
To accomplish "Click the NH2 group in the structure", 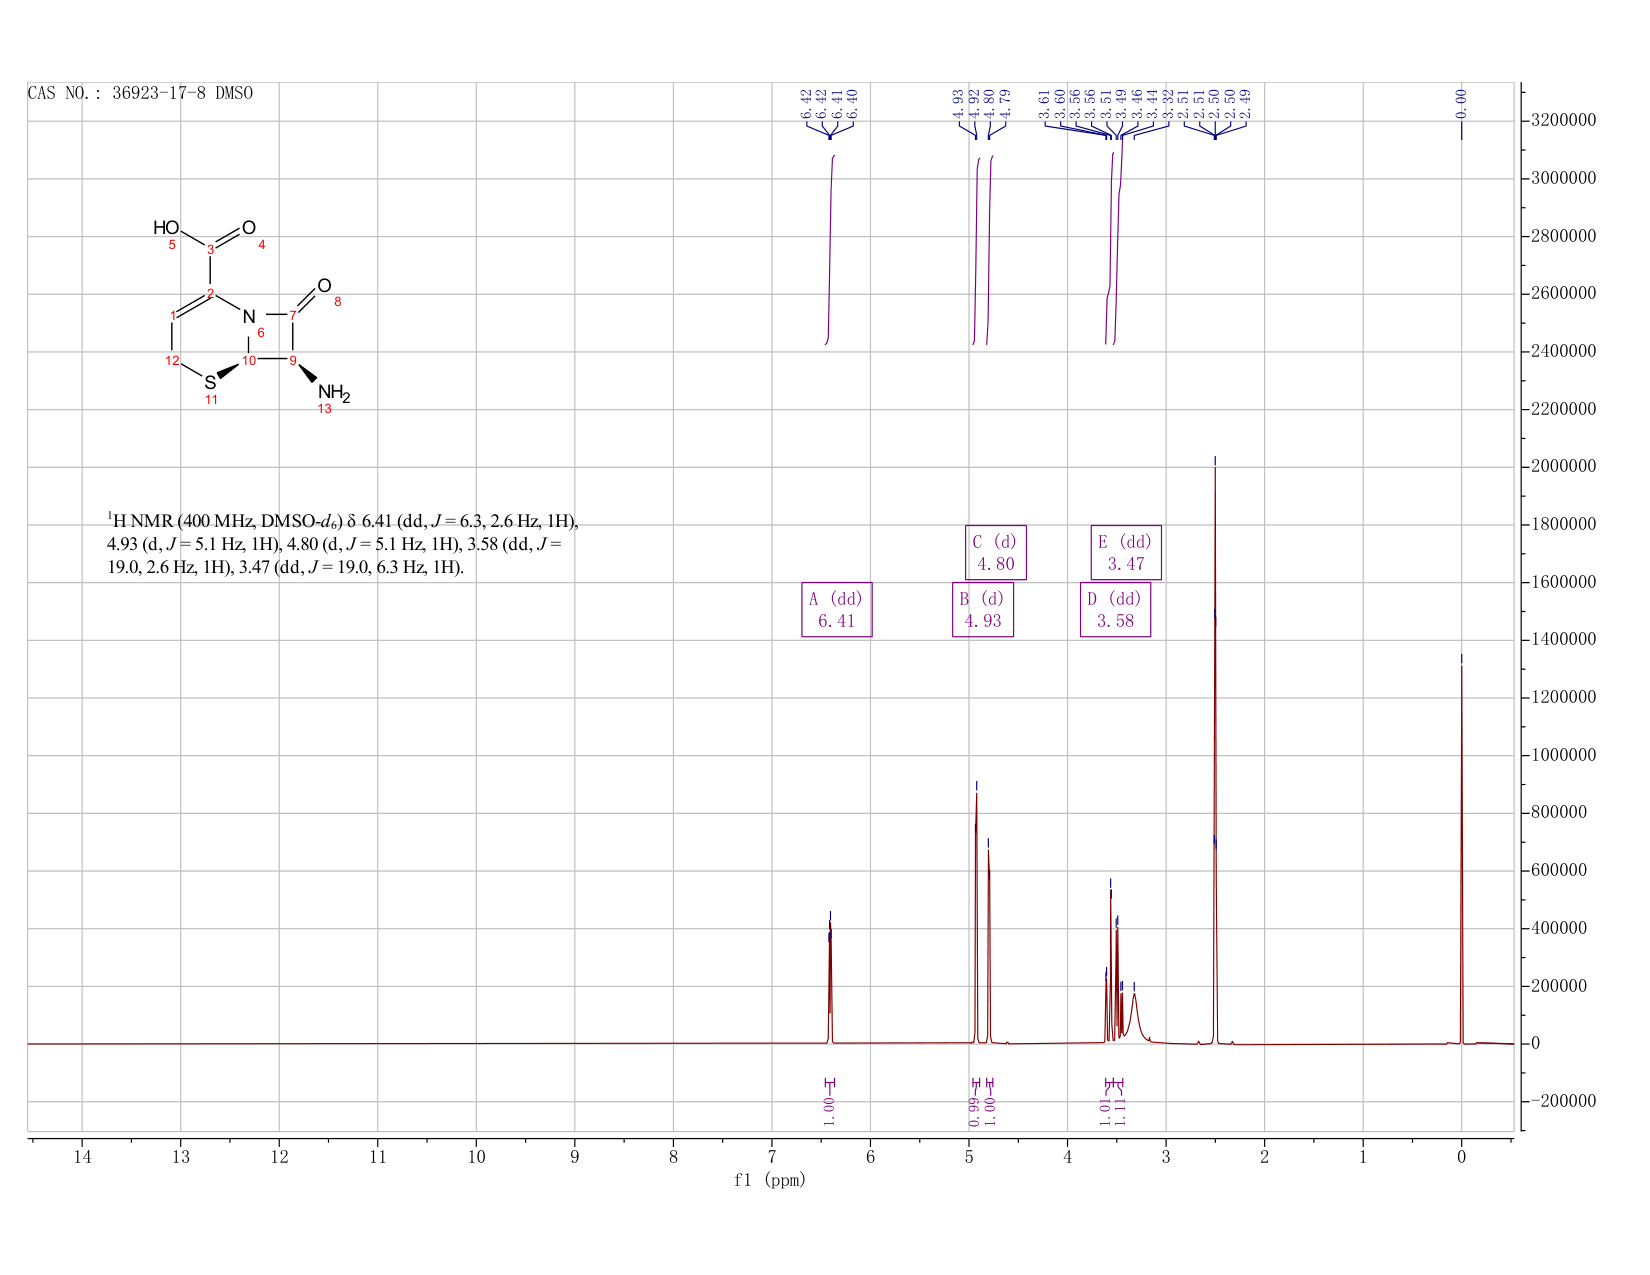I will pos(334,393).
